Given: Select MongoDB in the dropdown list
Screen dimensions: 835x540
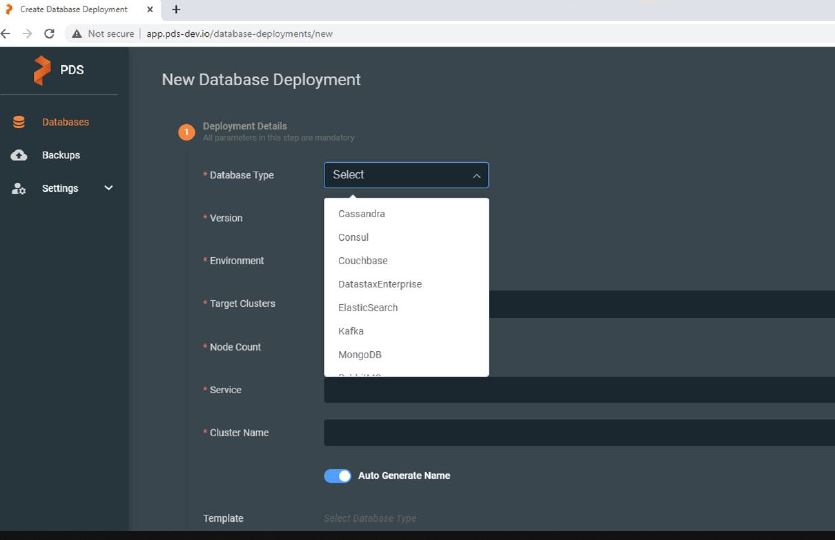Looking at the screenshot, I should coord(360,355).
